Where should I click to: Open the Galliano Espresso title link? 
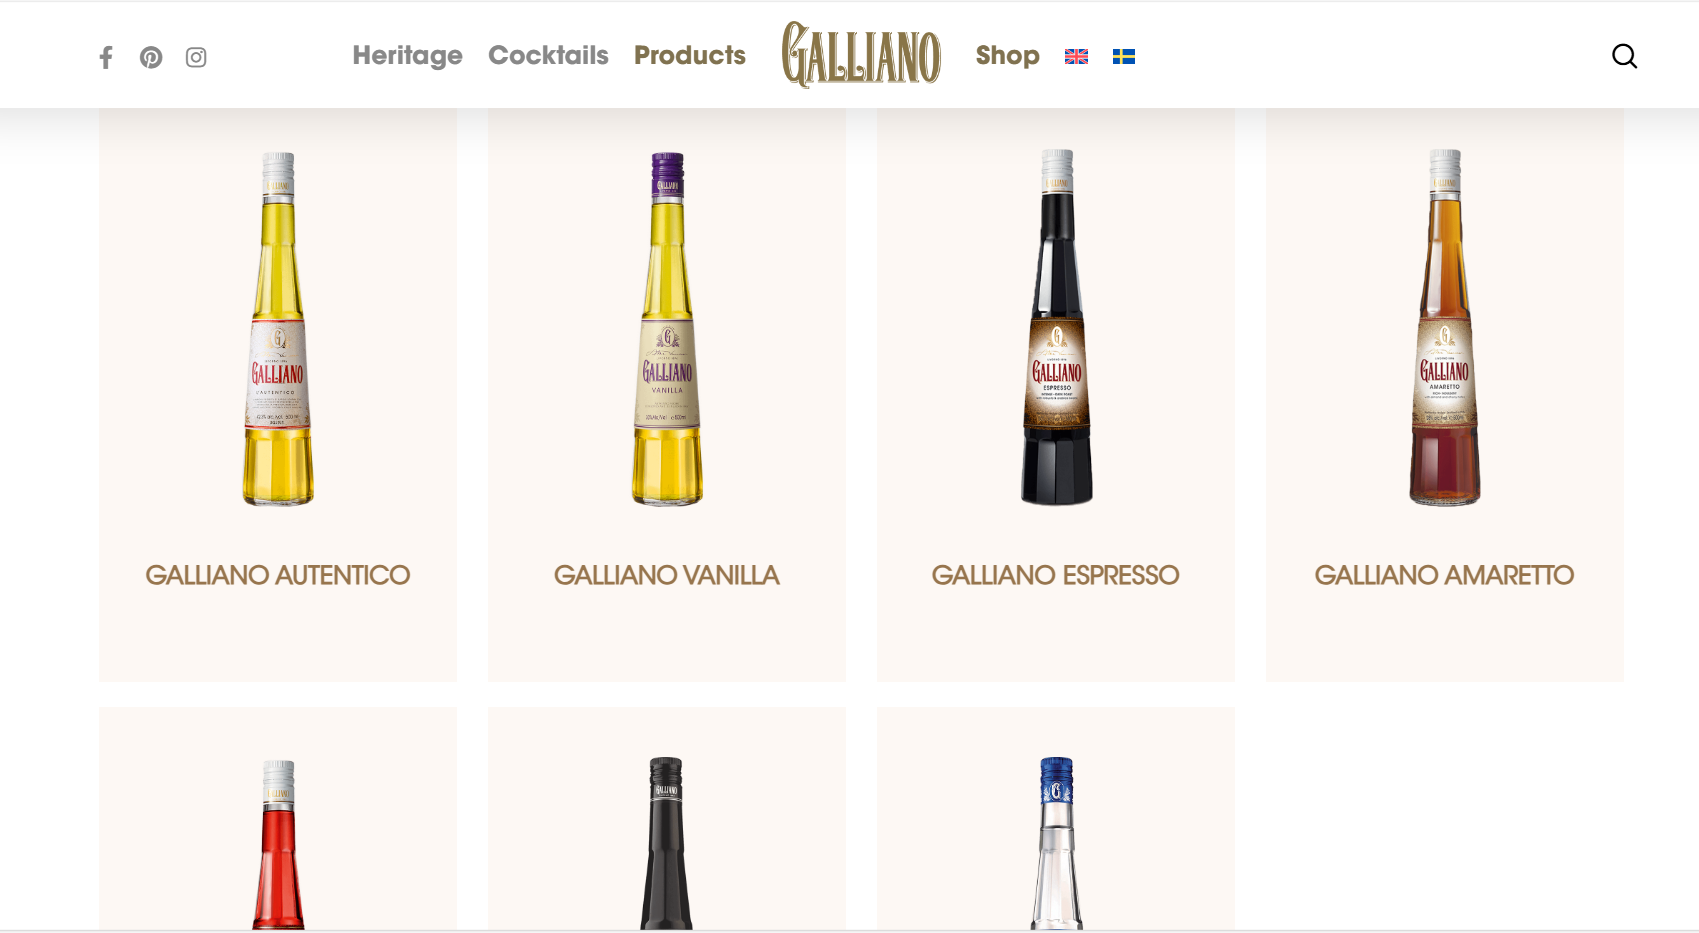click(x=1056, y=575)
